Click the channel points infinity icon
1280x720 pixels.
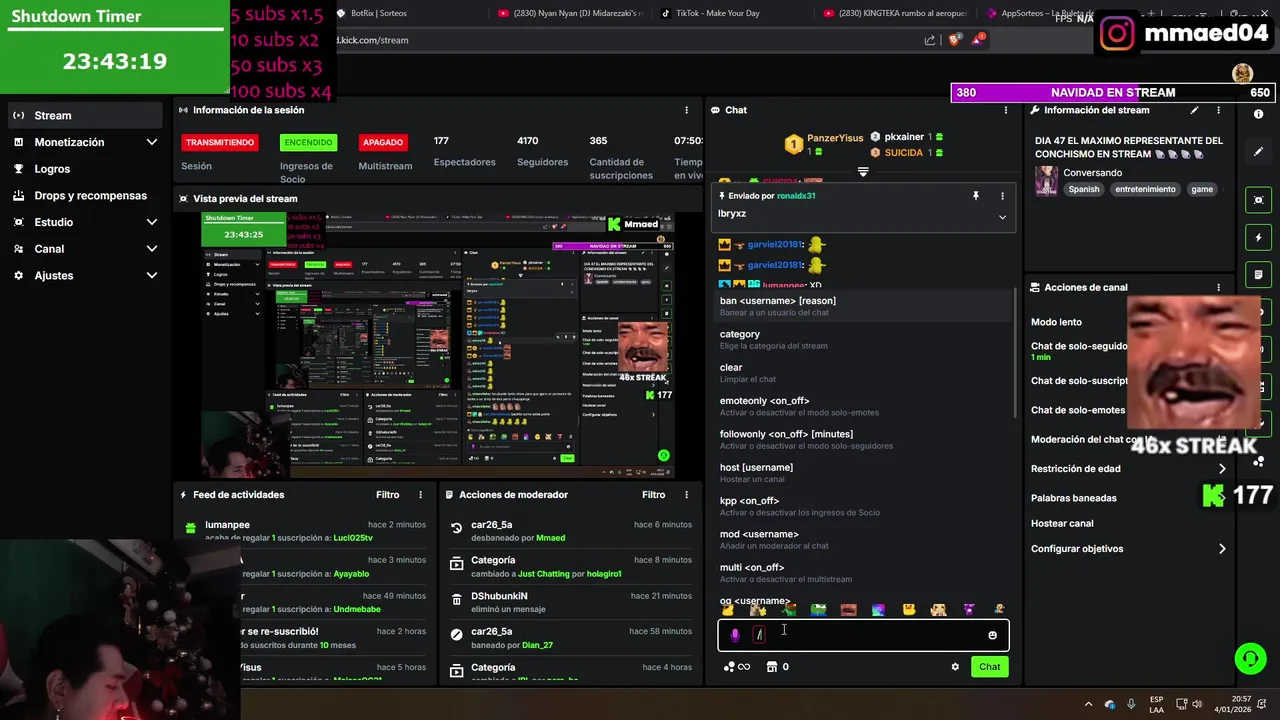[x=737, y=667]
